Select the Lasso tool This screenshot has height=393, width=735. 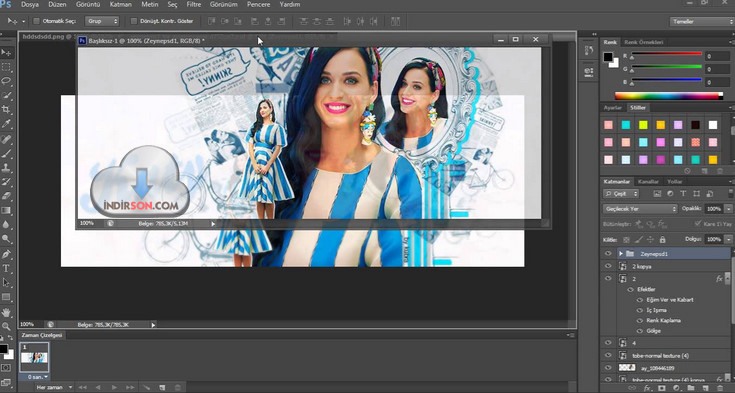point(6,81)
